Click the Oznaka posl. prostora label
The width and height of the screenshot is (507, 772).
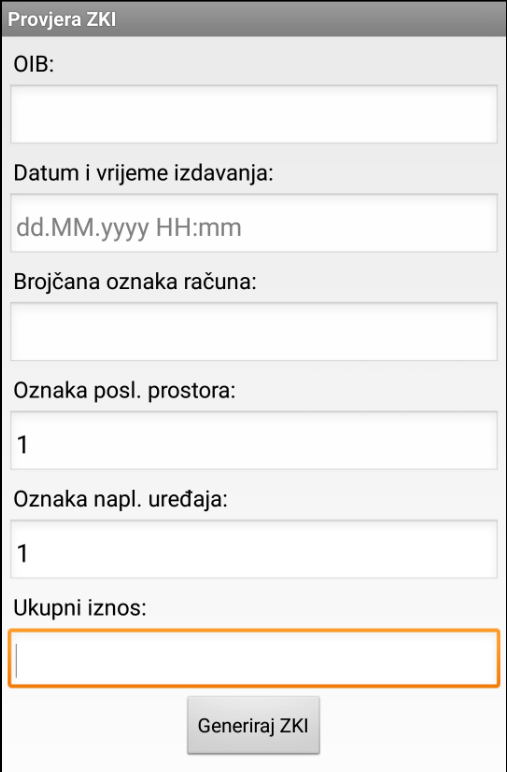(125, 391)
